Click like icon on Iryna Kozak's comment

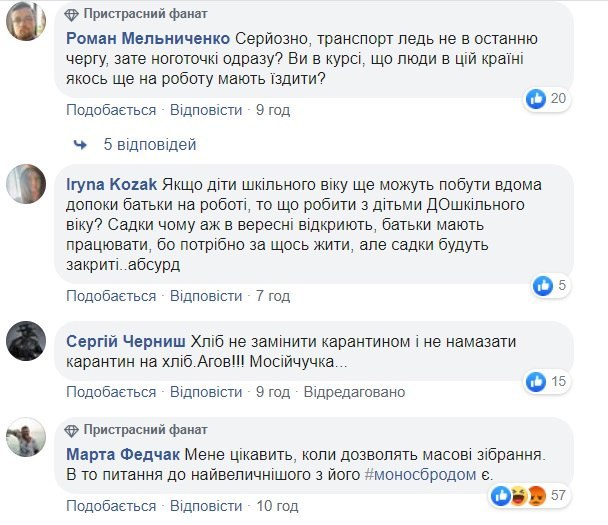tap(543, 286)
